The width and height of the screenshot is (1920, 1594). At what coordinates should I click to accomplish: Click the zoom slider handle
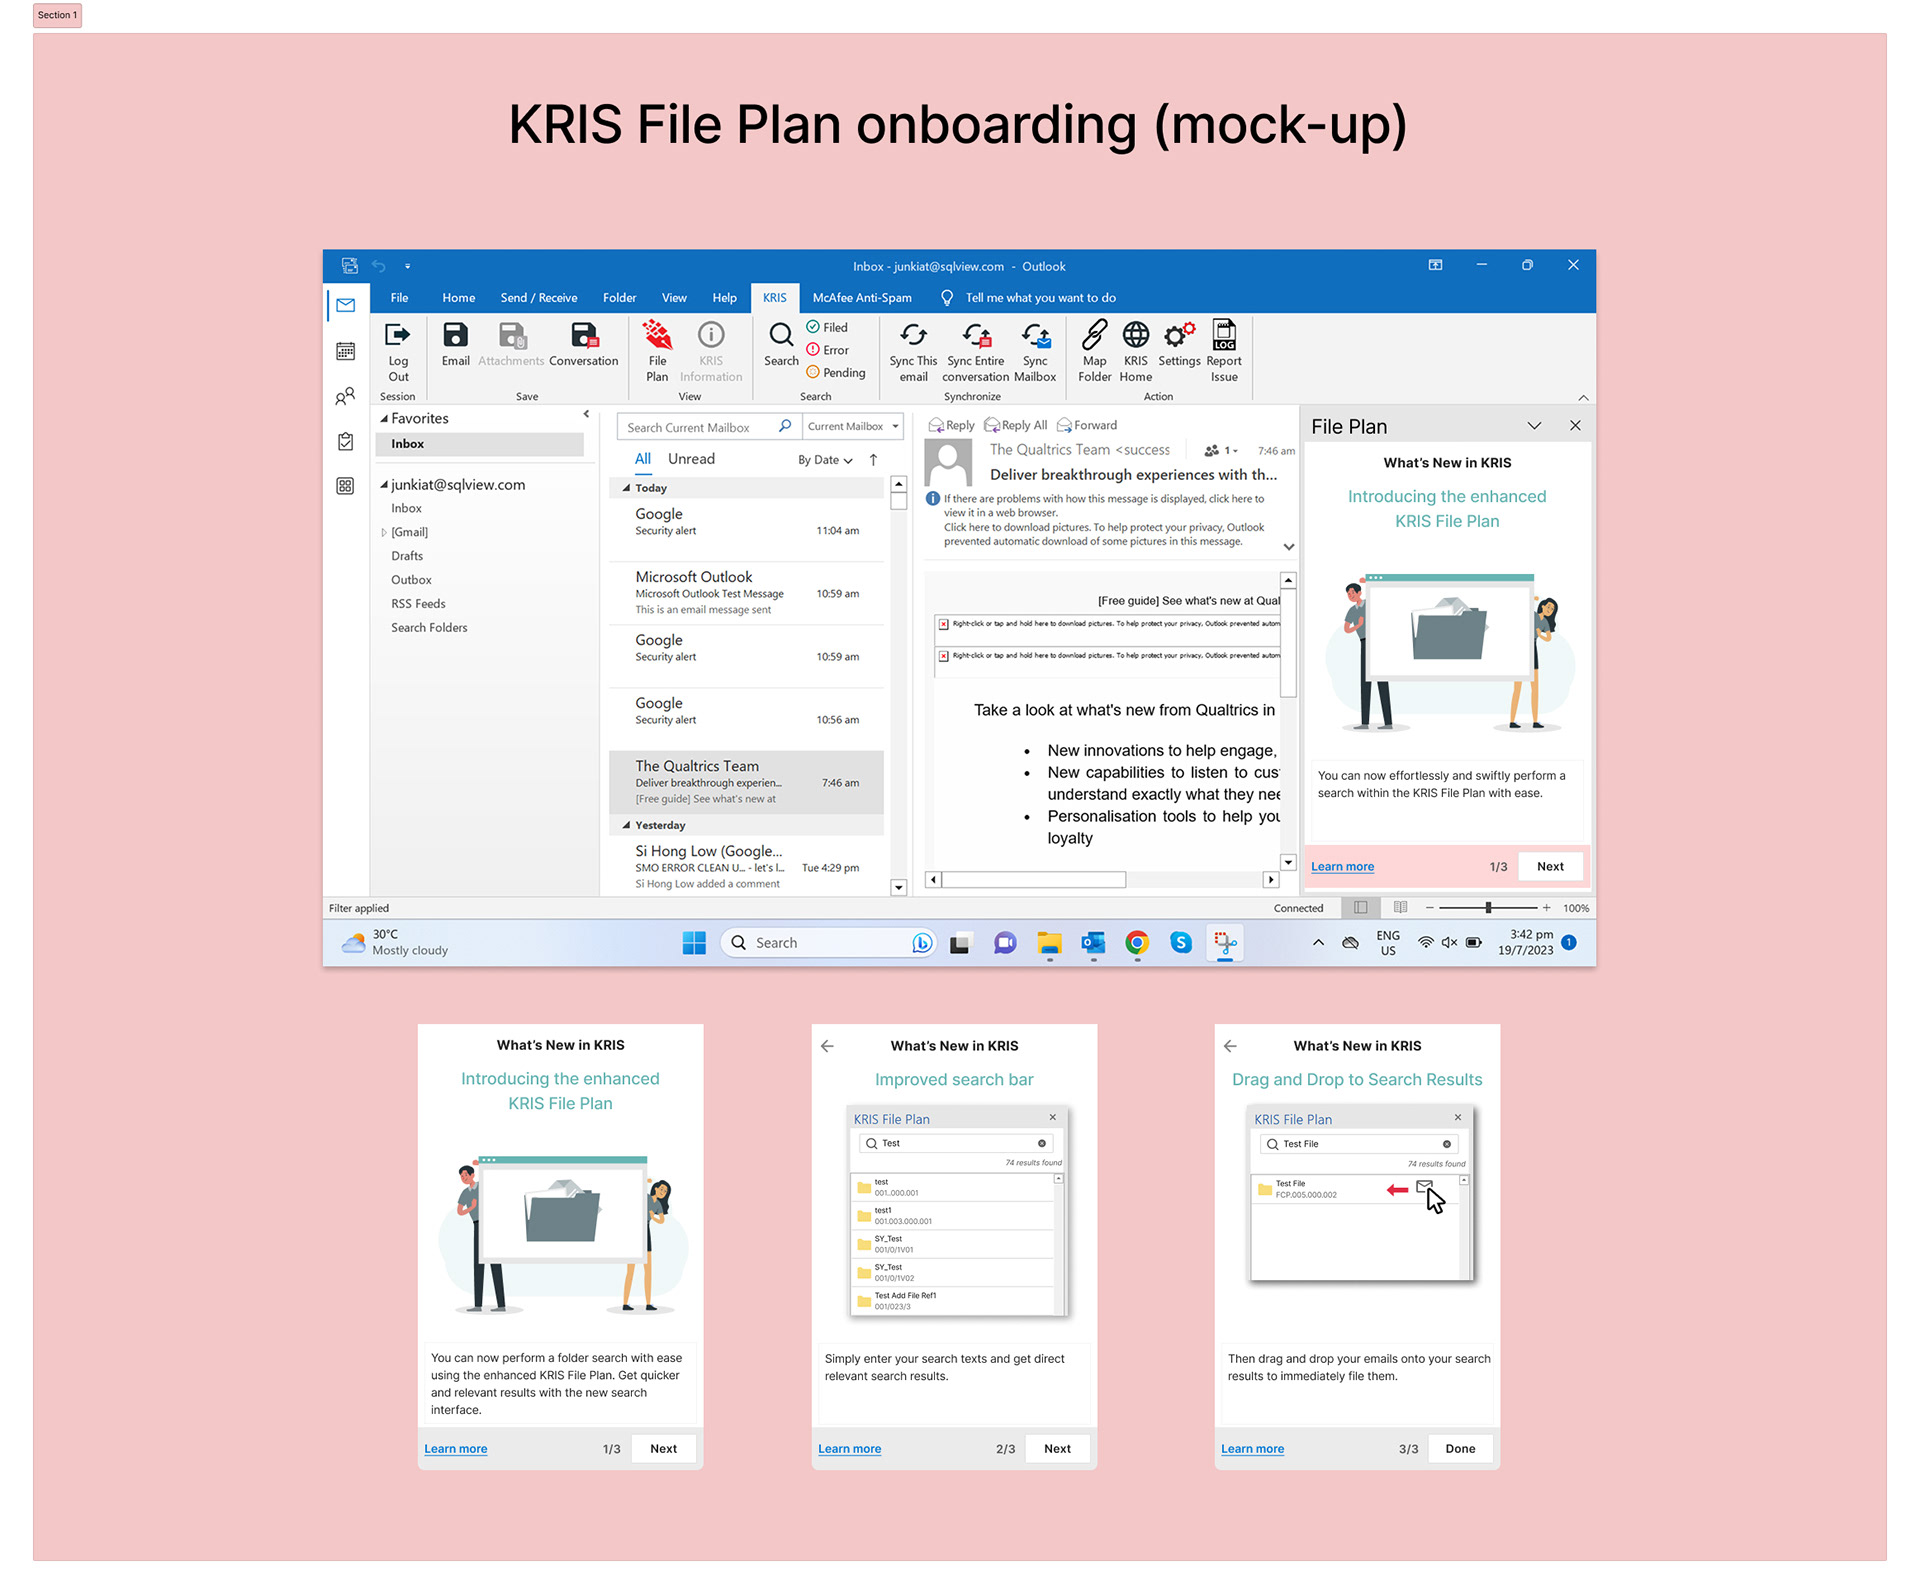click(1488, 908)
